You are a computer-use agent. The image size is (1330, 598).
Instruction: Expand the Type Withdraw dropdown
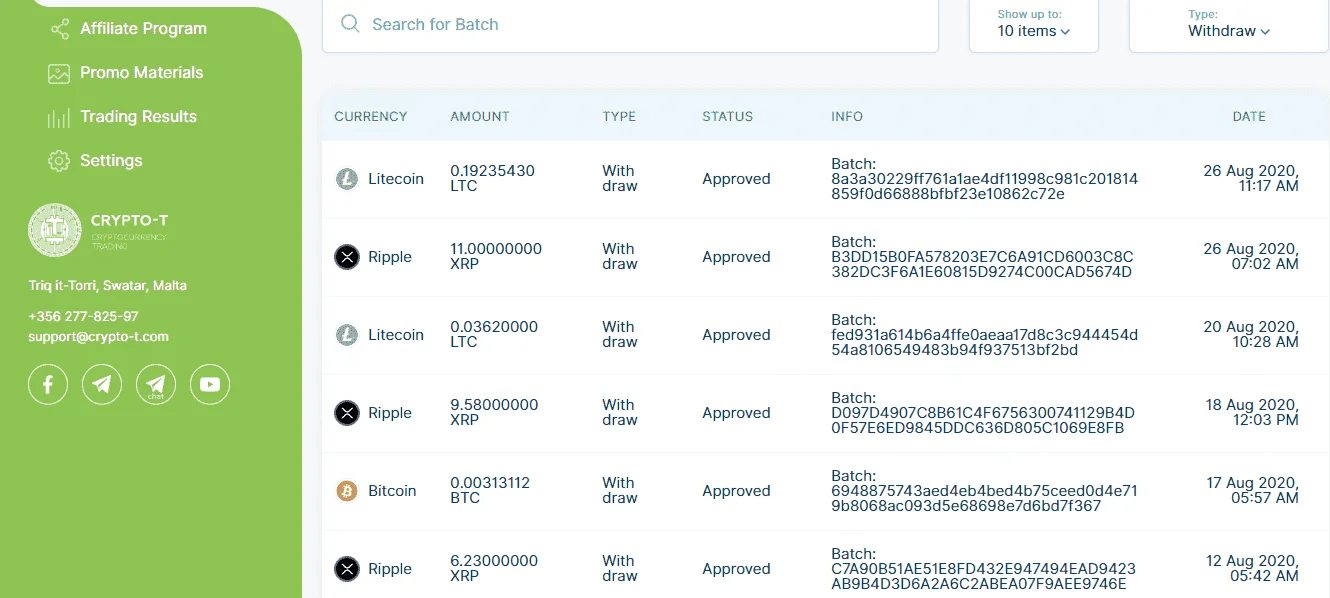coord(1229,24)
